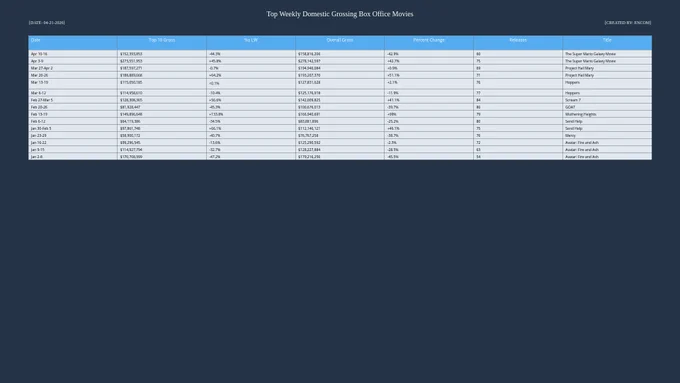This screenshot has width=680, height=383.
Task: Click the Overall Gross column header
Action: [340, 43]
